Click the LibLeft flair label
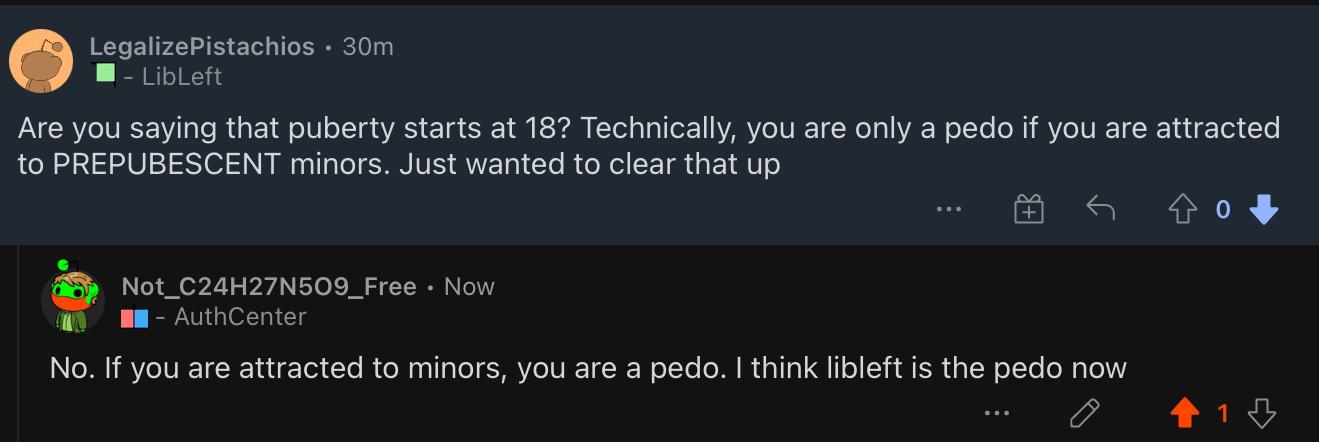The height and width of the screenshot is (442, 1319). (x=182, y=76)
